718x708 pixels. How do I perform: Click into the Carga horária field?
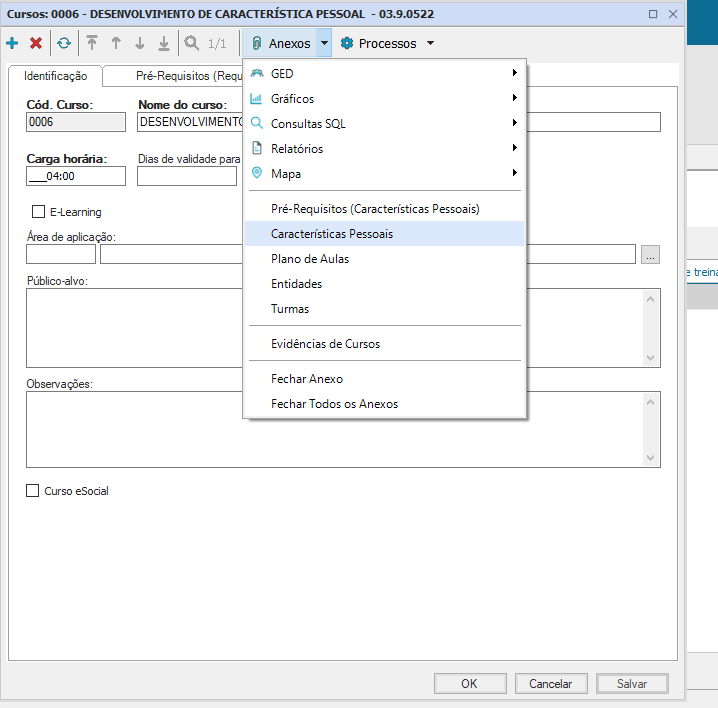76,176
